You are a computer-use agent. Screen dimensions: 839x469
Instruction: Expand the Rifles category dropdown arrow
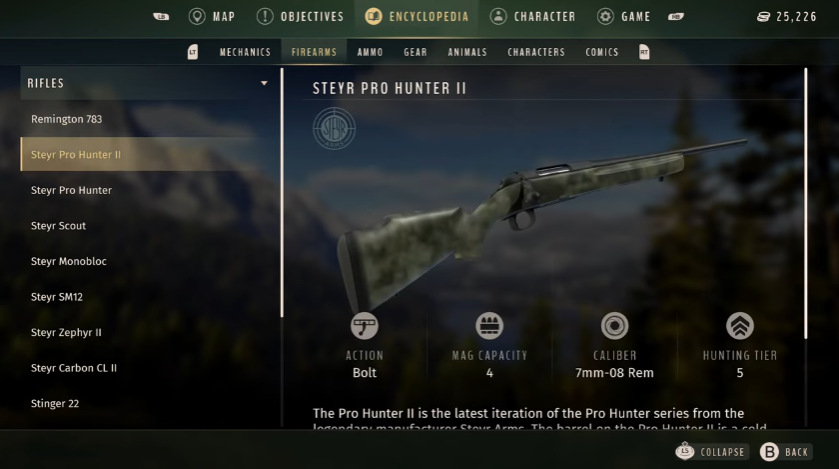[x=264, y=83]
